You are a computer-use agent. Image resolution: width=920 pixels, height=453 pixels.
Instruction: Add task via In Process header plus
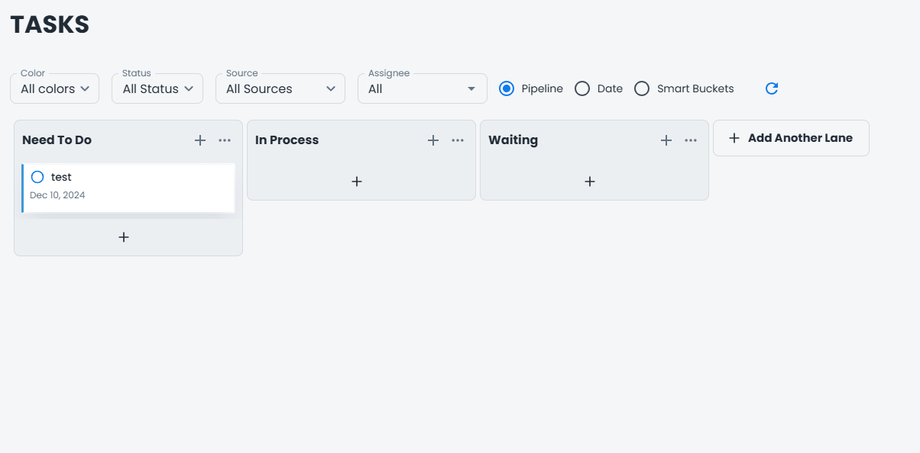pos(433,141)
